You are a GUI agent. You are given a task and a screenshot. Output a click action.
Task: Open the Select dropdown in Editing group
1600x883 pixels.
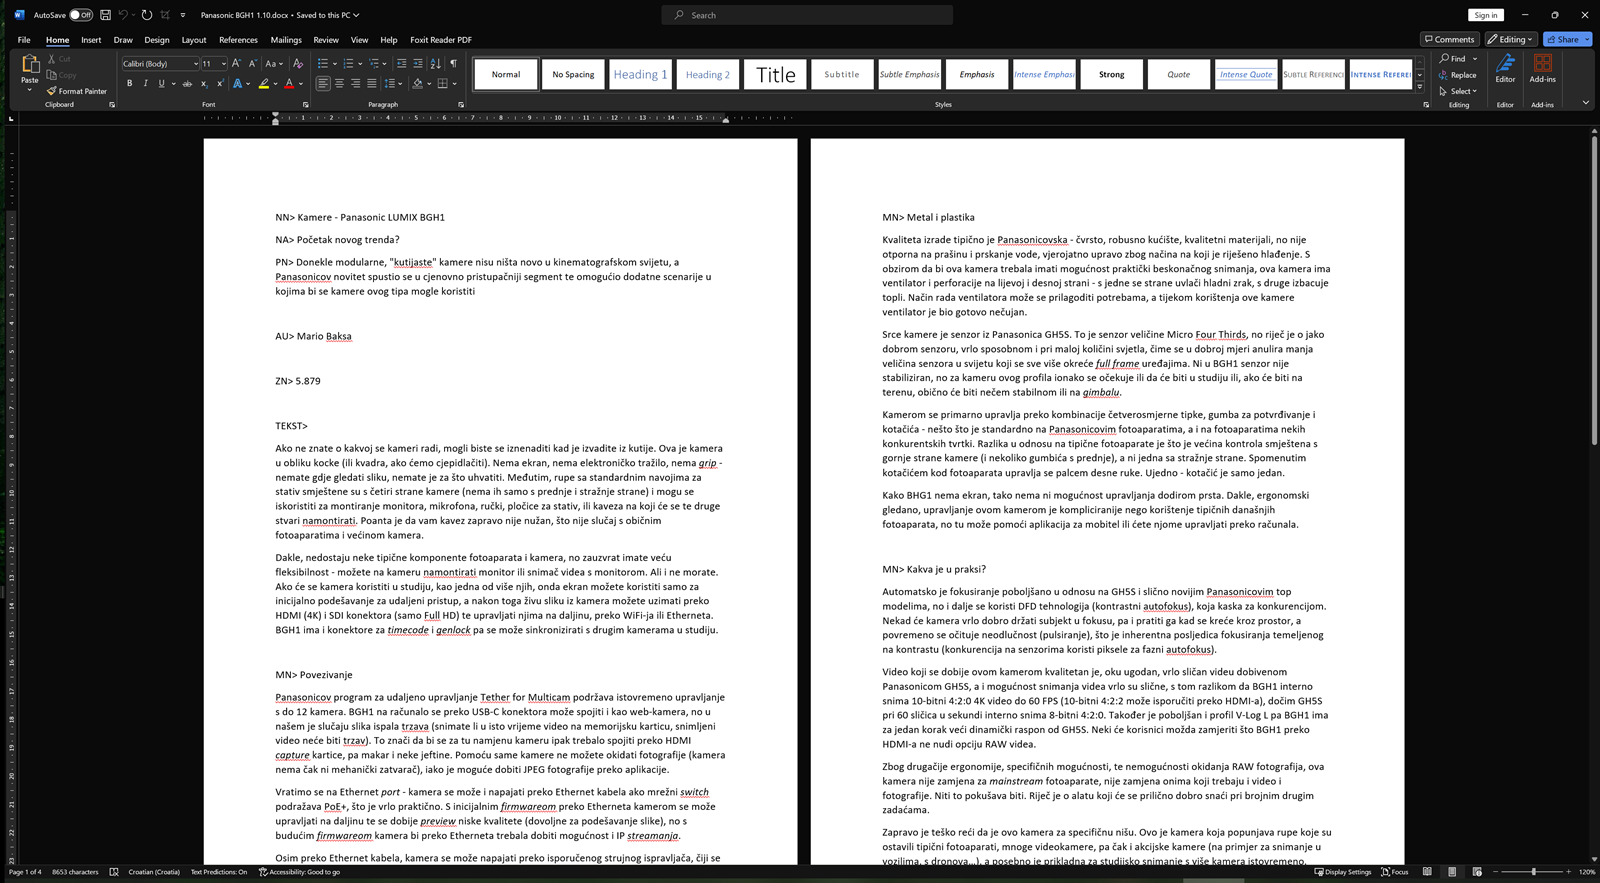[1458, 91]
